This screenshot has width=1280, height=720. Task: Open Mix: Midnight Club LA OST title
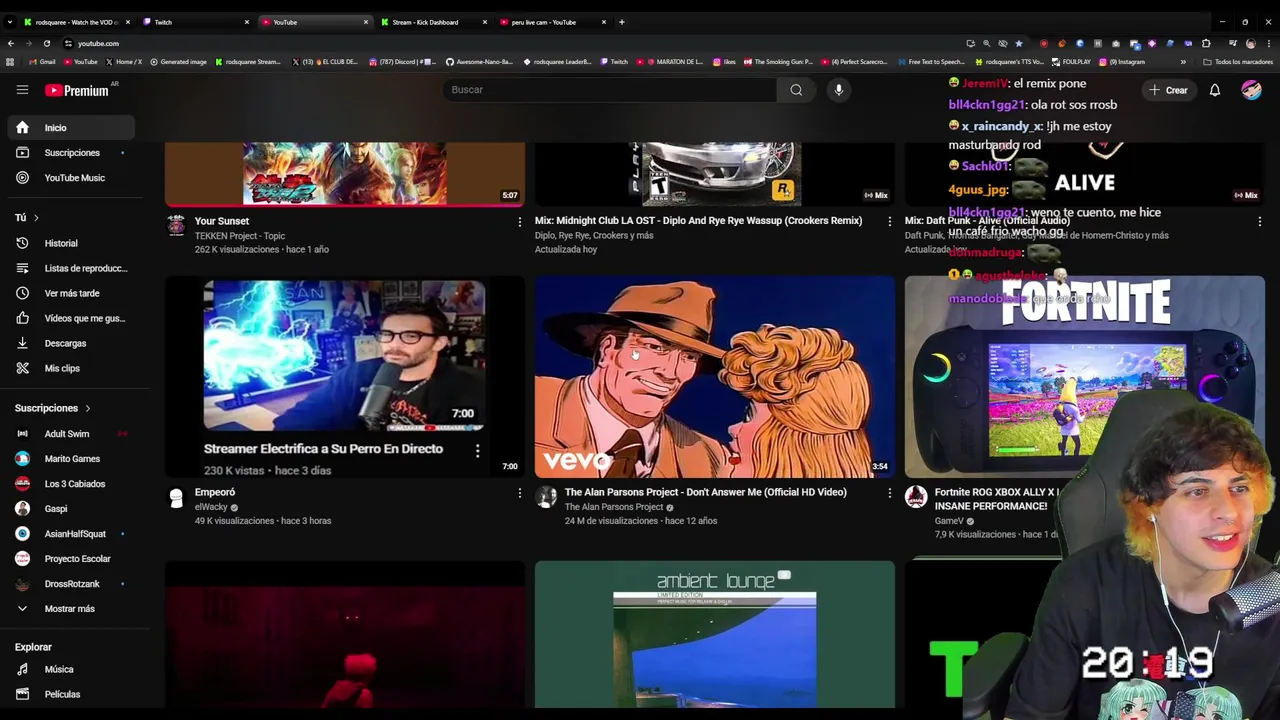pos(698,221)
